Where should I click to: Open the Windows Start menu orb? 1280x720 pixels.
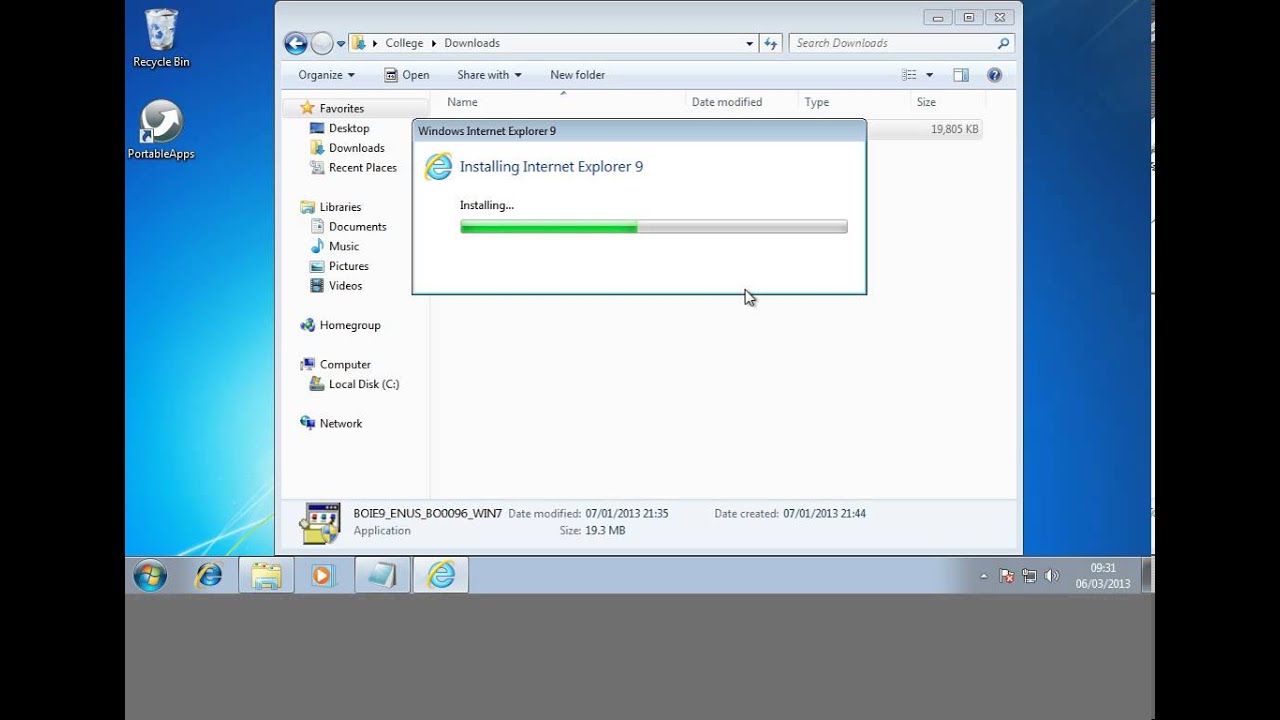tap(151, 576)
